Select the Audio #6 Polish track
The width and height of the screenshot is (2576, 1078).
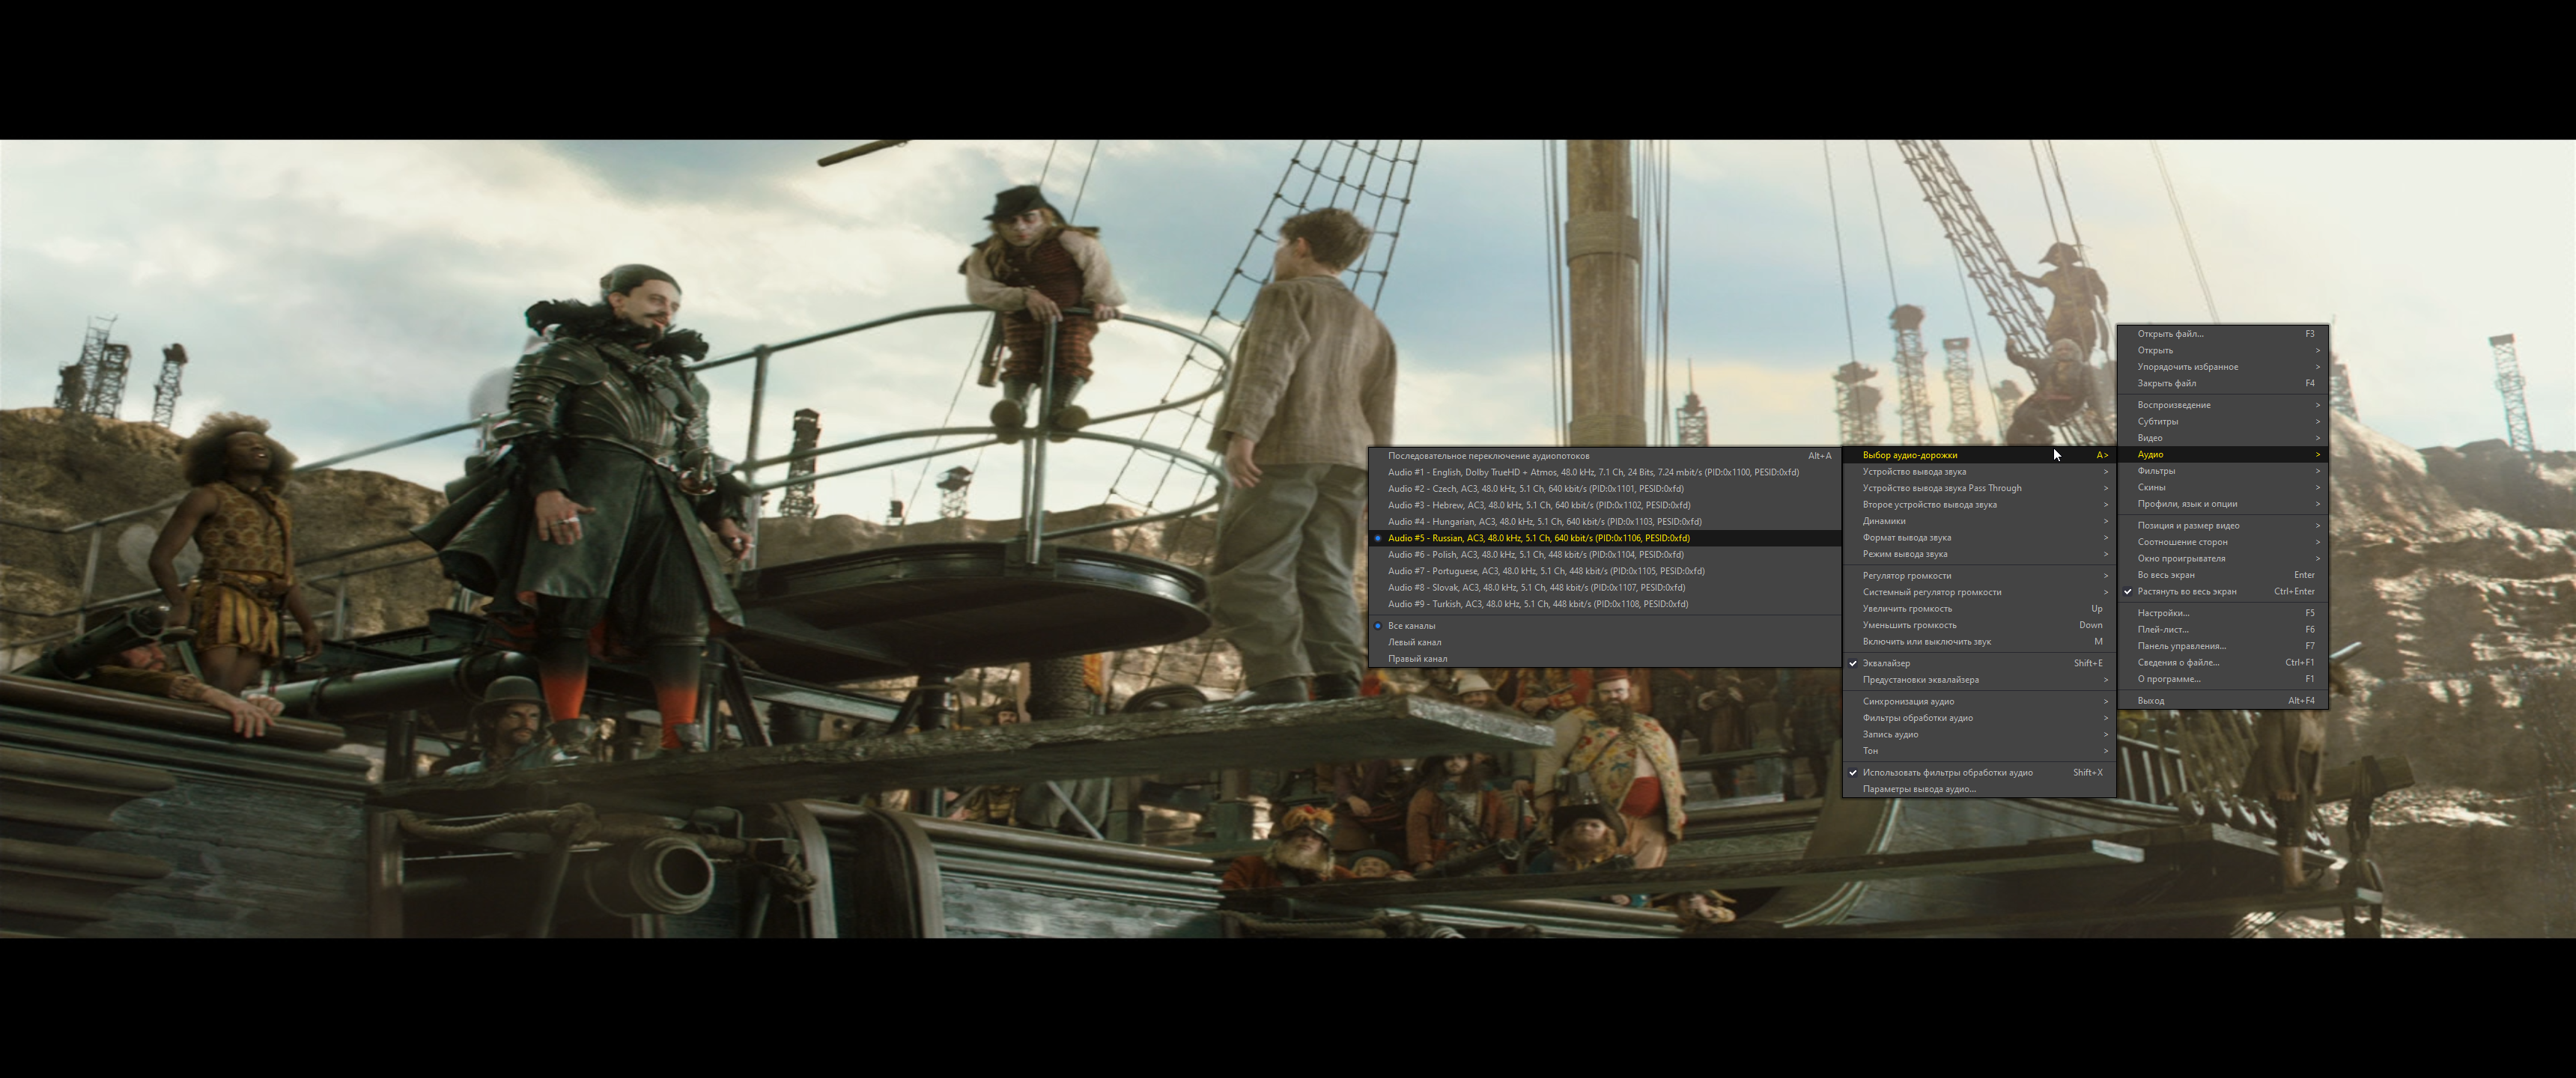[1604, 555]
